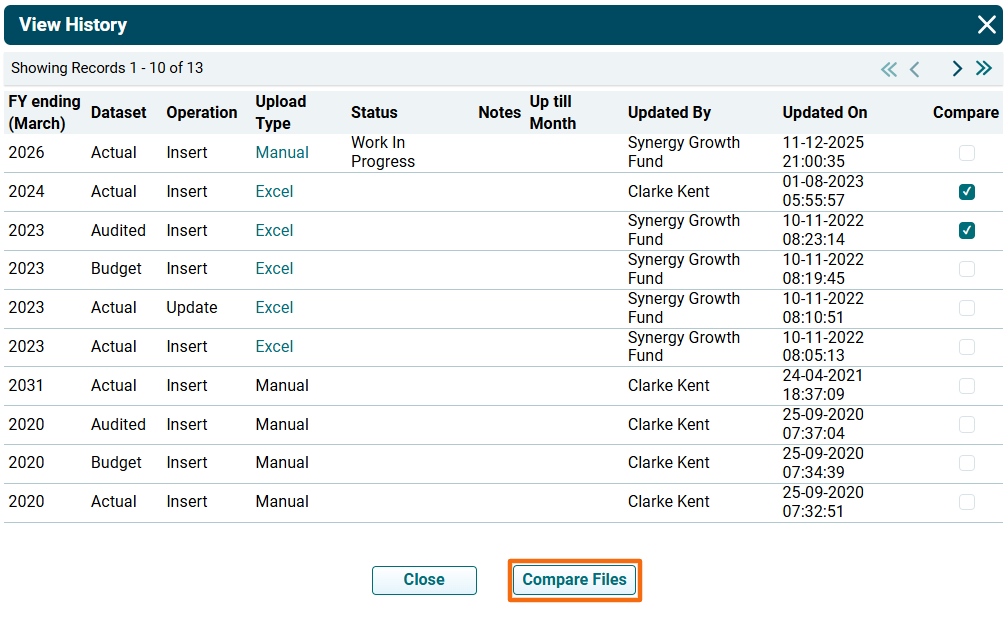Open Excel link for 2023 Audited row
This screenshot has width=1005, height=618.
point(274,231)
